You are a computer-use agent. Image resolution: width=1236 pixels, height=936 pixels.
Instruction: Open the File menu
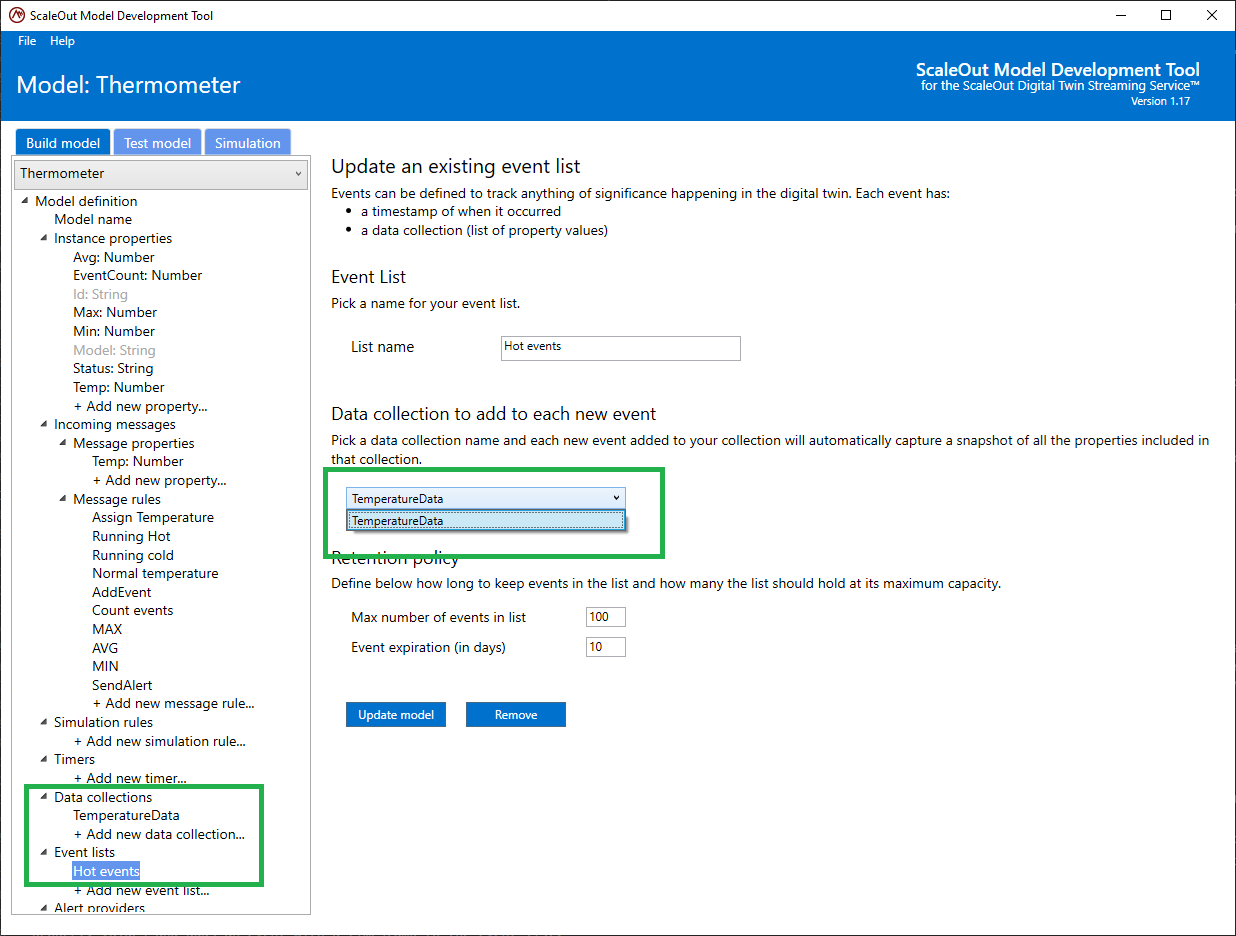[27, 41]
